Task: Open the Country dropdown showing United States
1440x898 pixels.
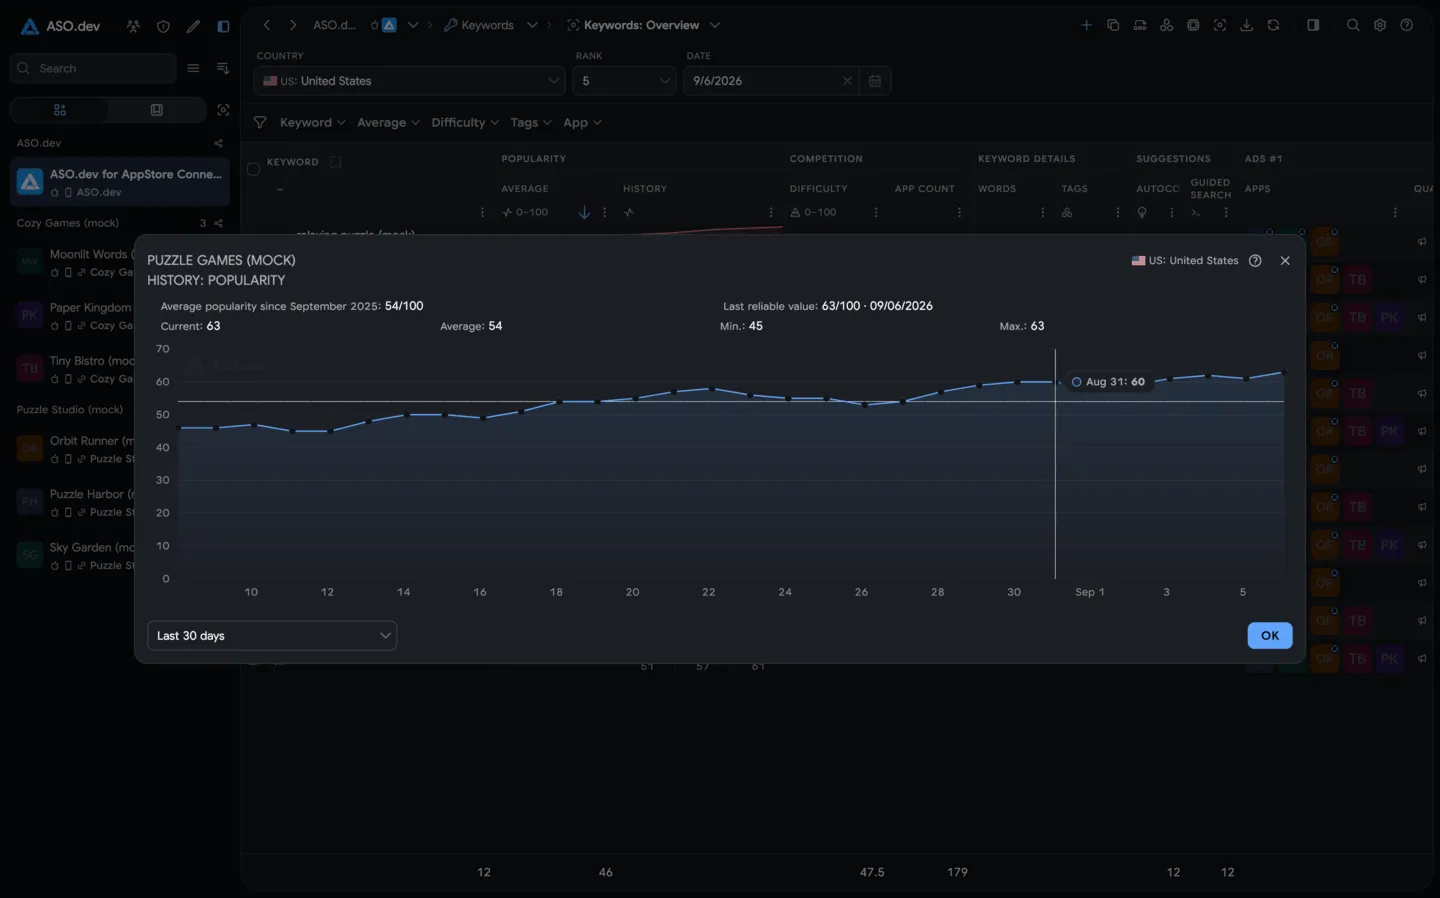Action: tap(410, 81)
